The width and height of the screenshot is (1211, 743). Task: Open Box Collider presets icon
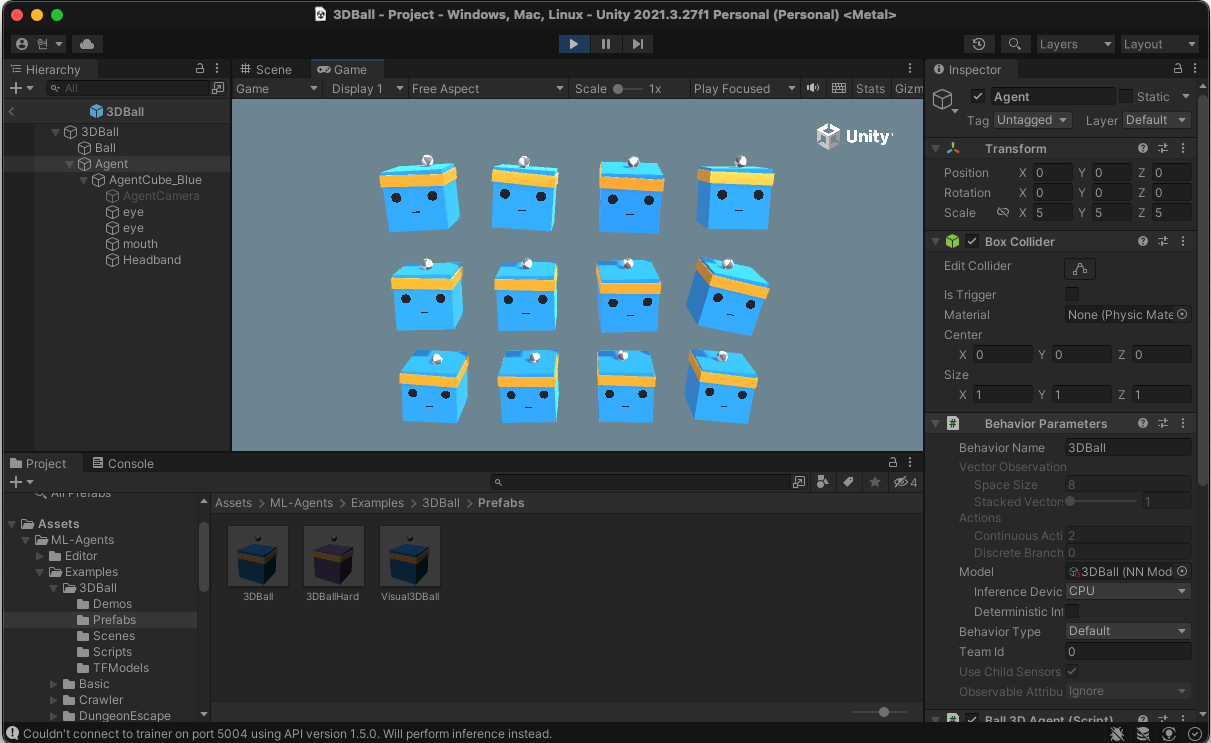click(x=1163, y=241)
